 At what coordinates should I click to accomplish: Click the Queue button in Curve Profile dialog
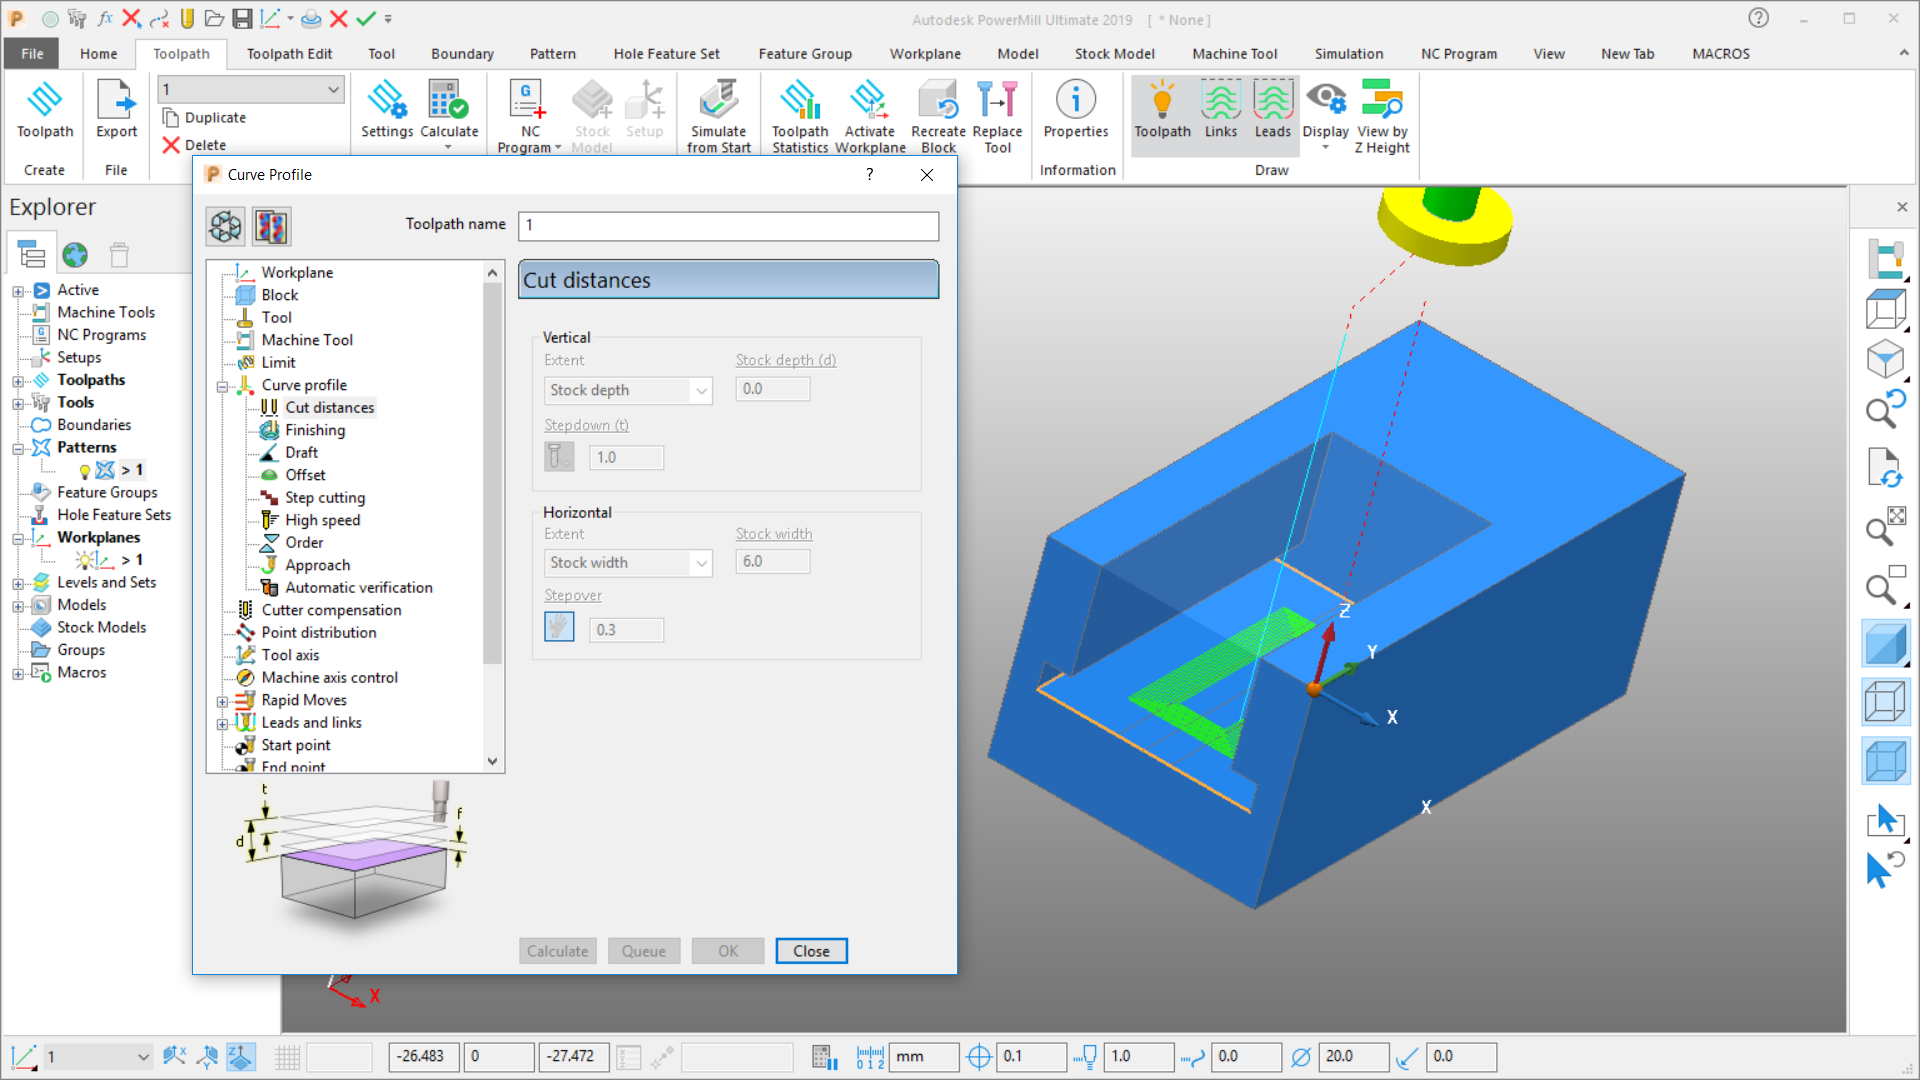(643, 950)
